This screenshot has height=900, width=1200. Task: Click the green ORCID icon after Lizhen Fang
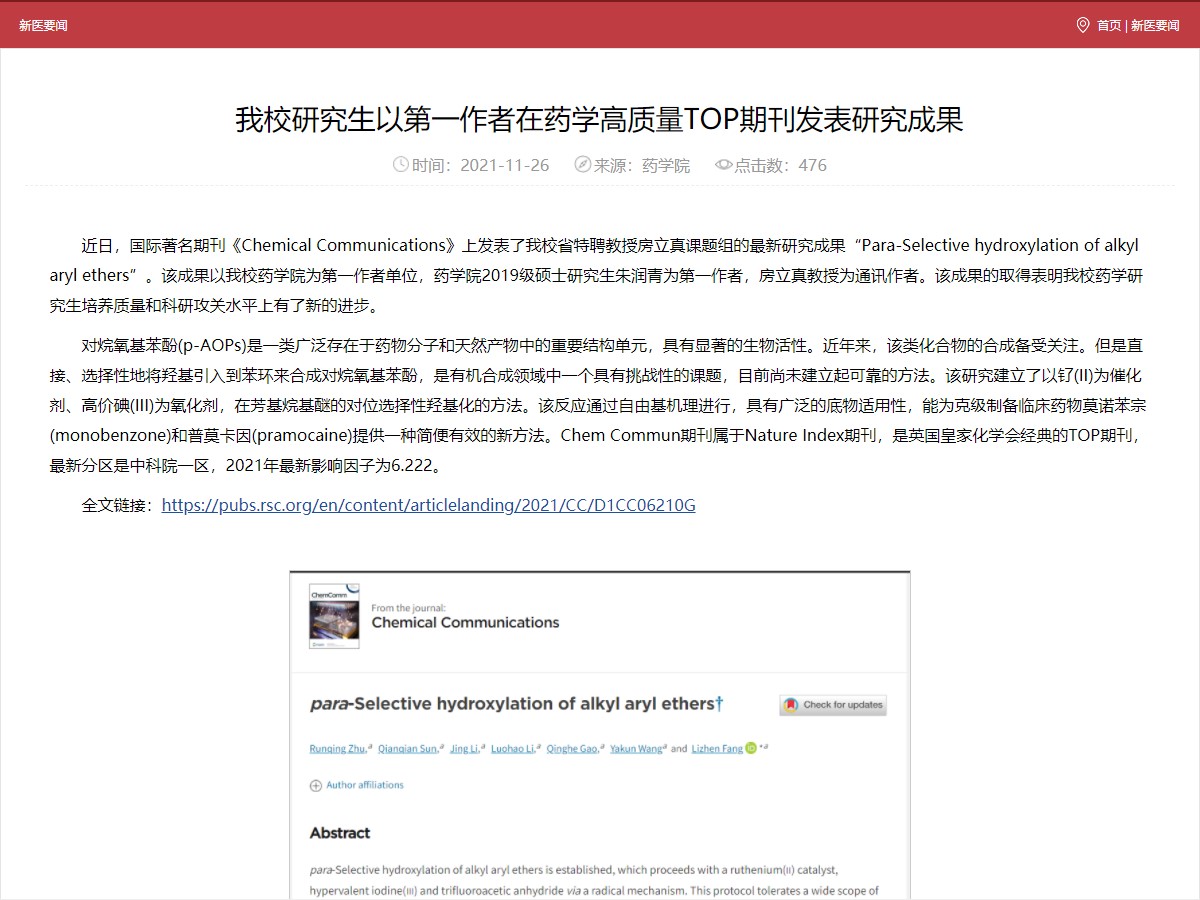click(x=751, y=748)
